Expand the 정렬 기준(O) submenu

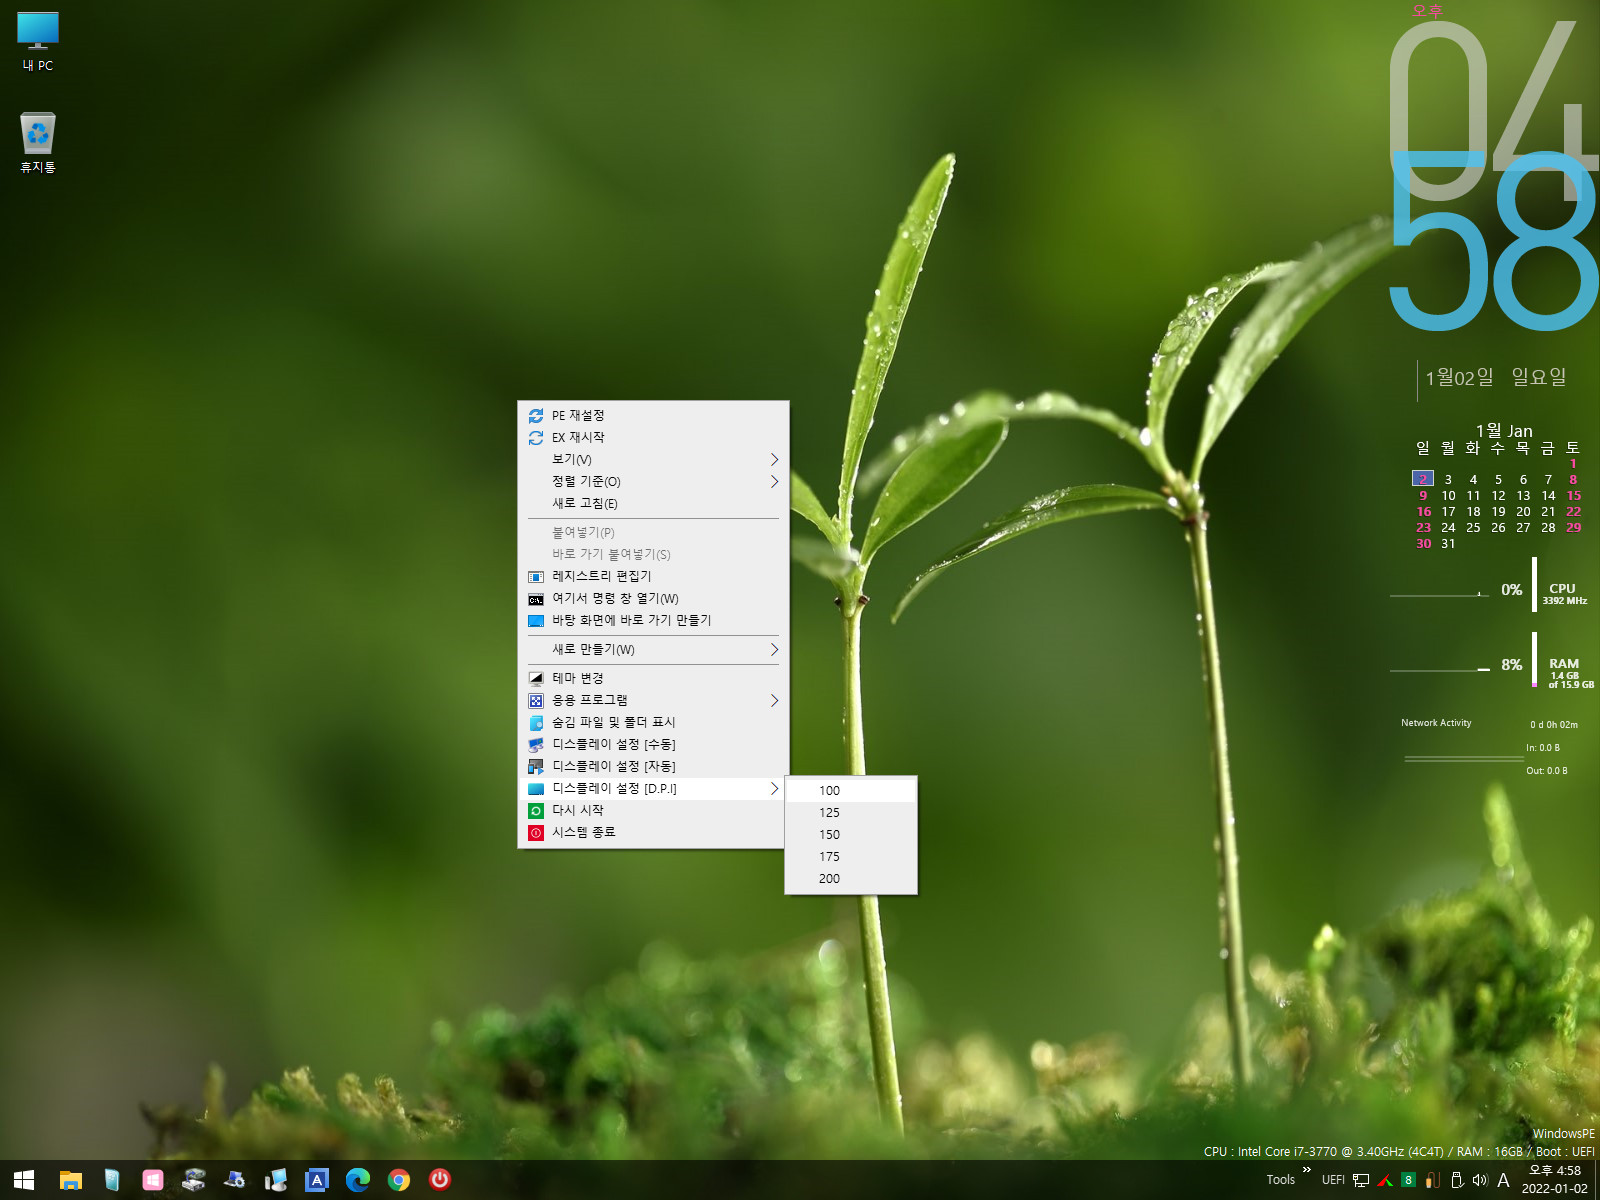click(x=653, y=481)
